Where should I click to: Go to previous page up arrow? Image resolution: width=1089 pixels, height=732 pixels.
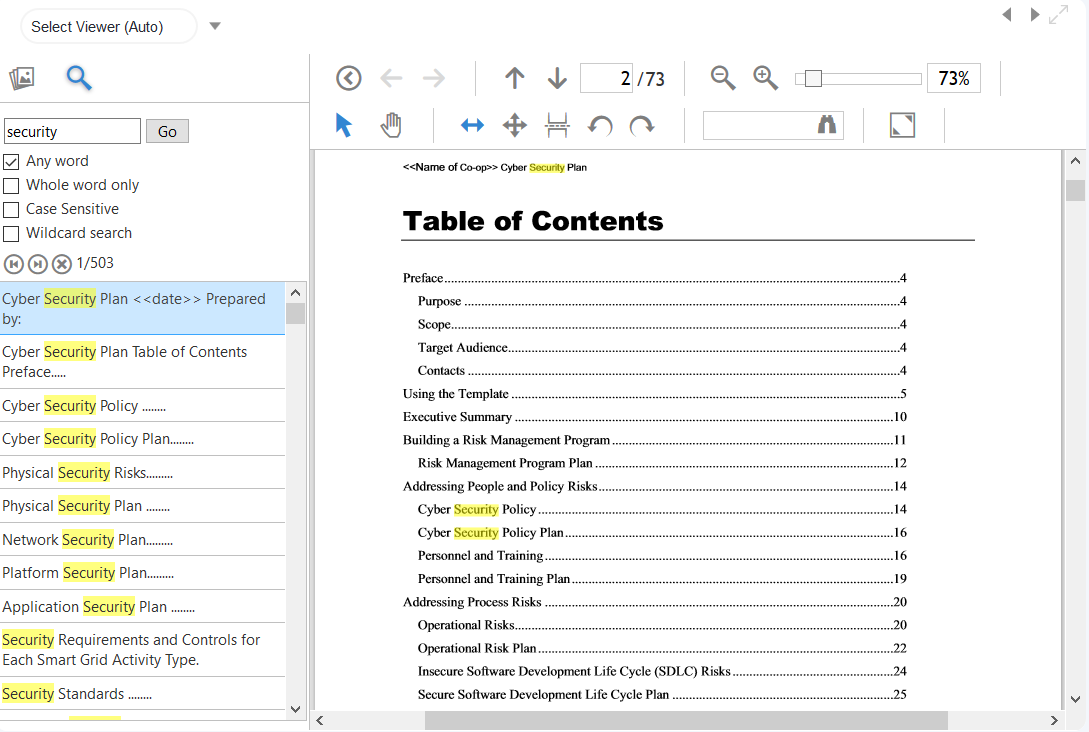(x=515, y=78)
